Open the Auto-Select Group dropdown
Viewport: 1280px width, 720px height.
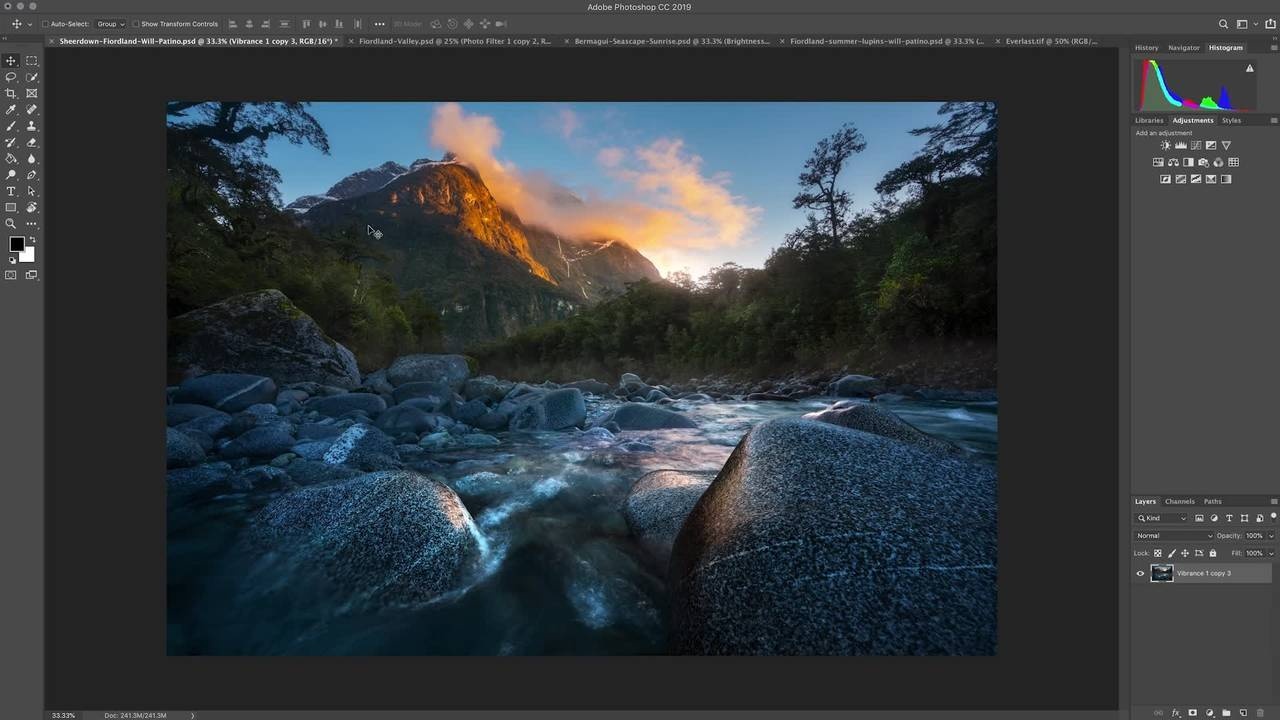click(110, 24)
